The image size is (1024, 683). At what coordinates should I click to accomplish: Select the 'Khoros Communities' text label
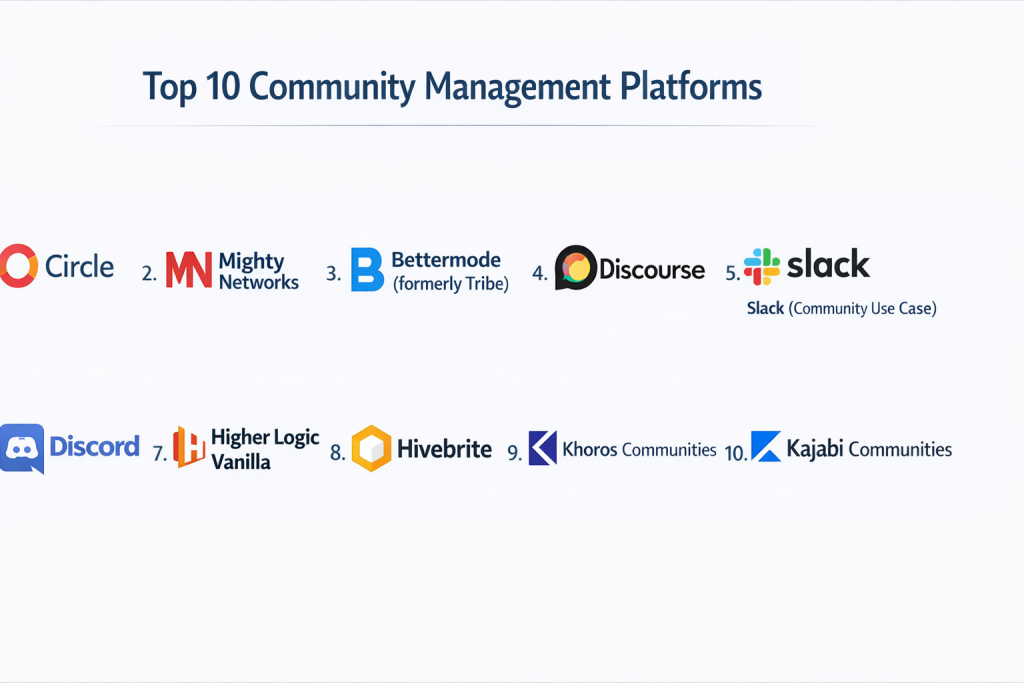(x=639, y=449)
